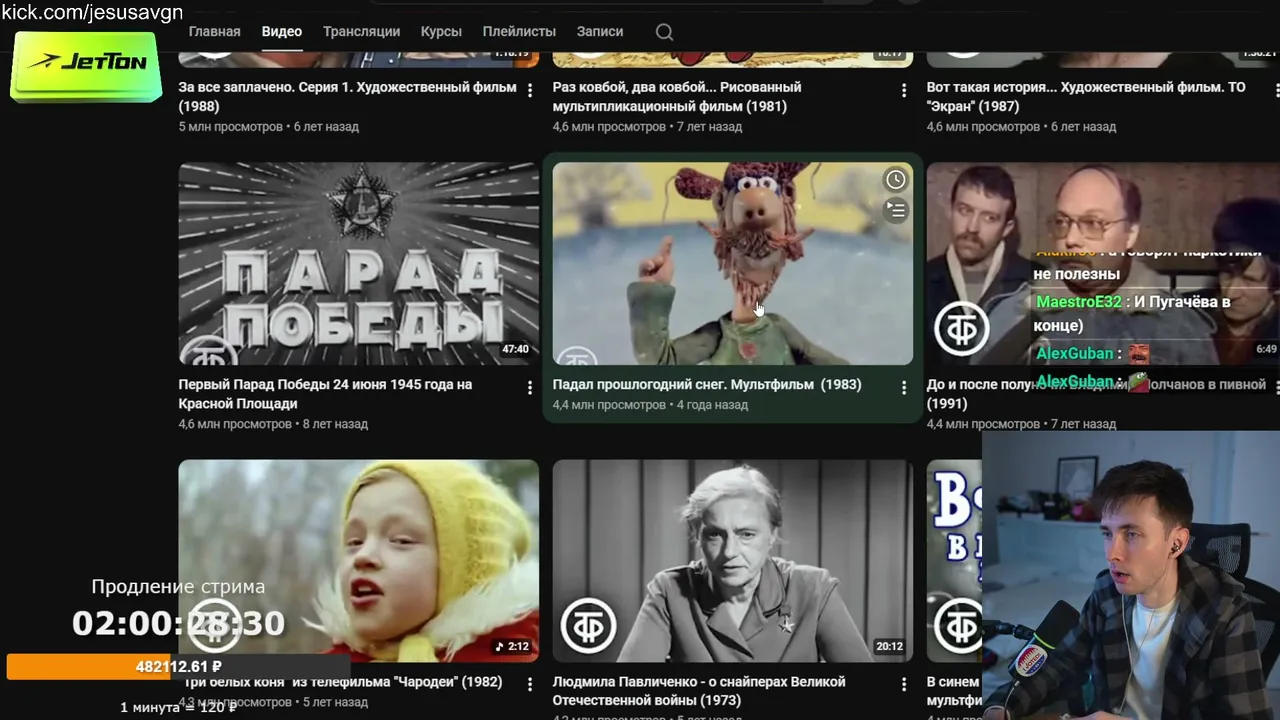Open the "Людмила Павличенко - о снайперах" video title
Screen dimensions: 1280x720
[699, 691]
